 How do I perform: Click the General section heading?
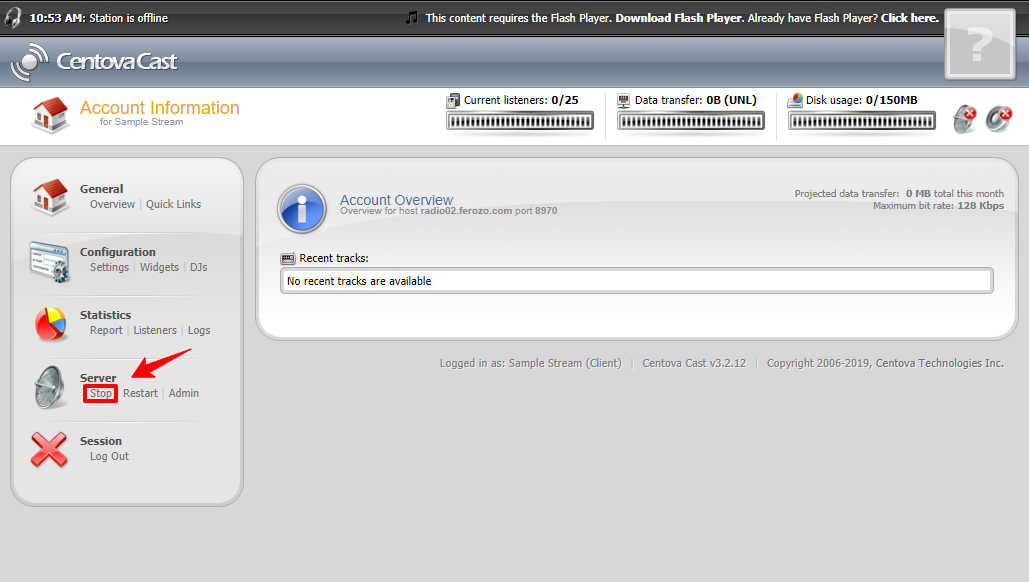coord(102,189)
